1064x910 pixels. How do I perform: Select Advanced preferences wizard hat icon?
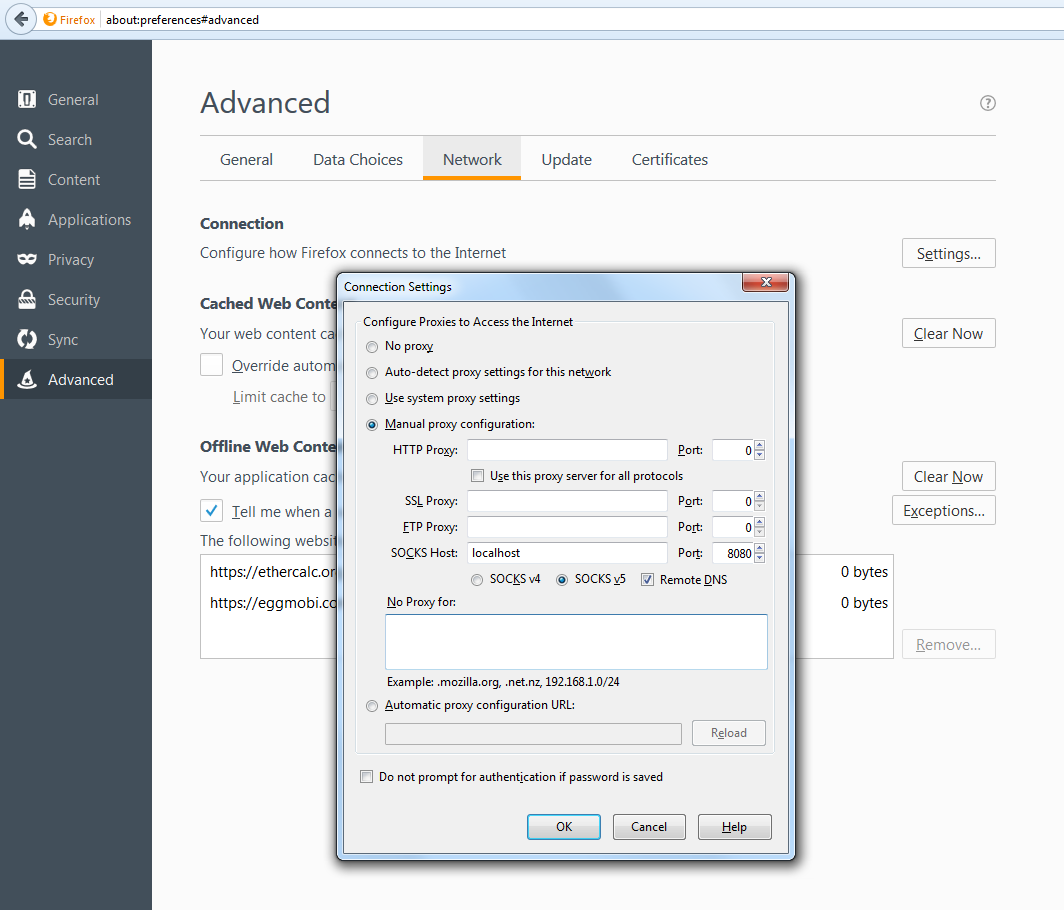click(26, 379)
